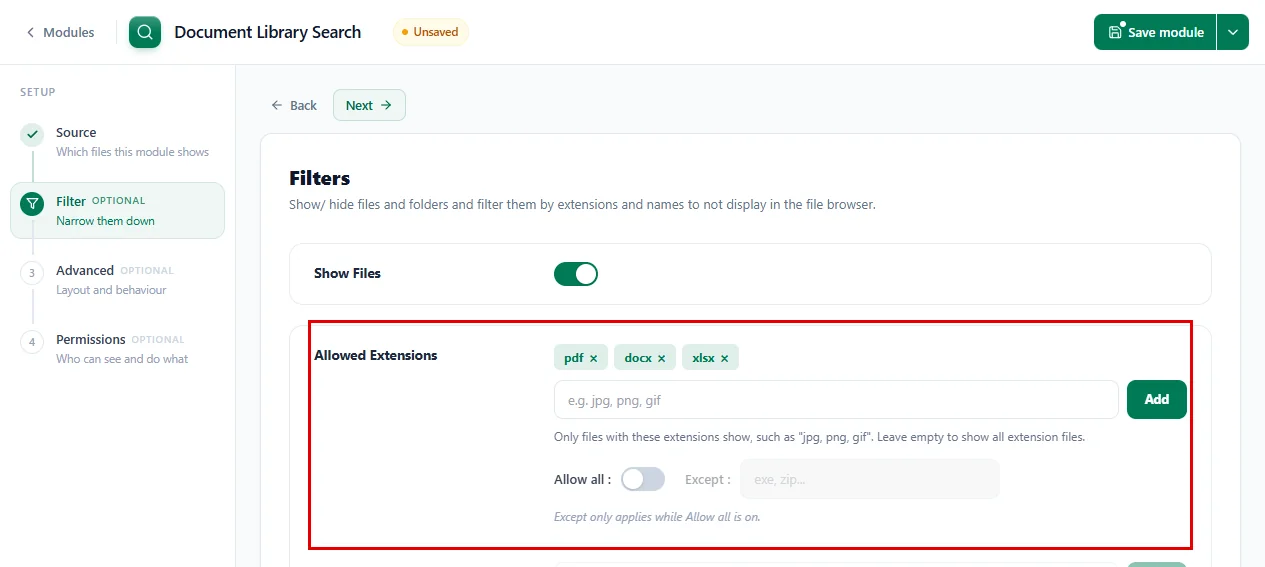Click the step 4 number circle
This screenshot has width=1265, height=567.
tap(32, 342)
